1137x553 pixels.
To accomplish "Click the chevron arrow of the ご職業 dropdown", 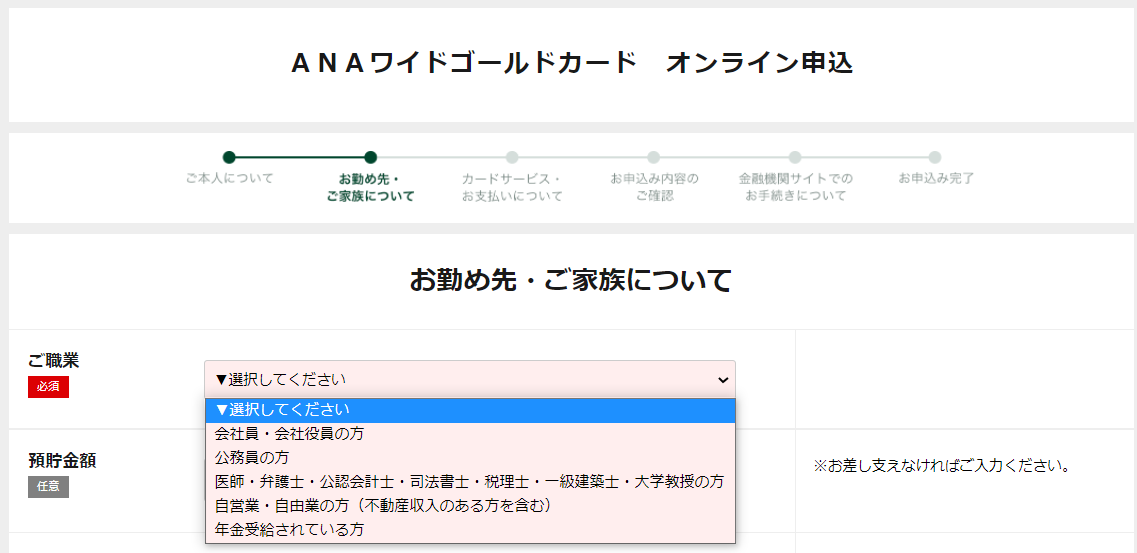I will (723, 380).
